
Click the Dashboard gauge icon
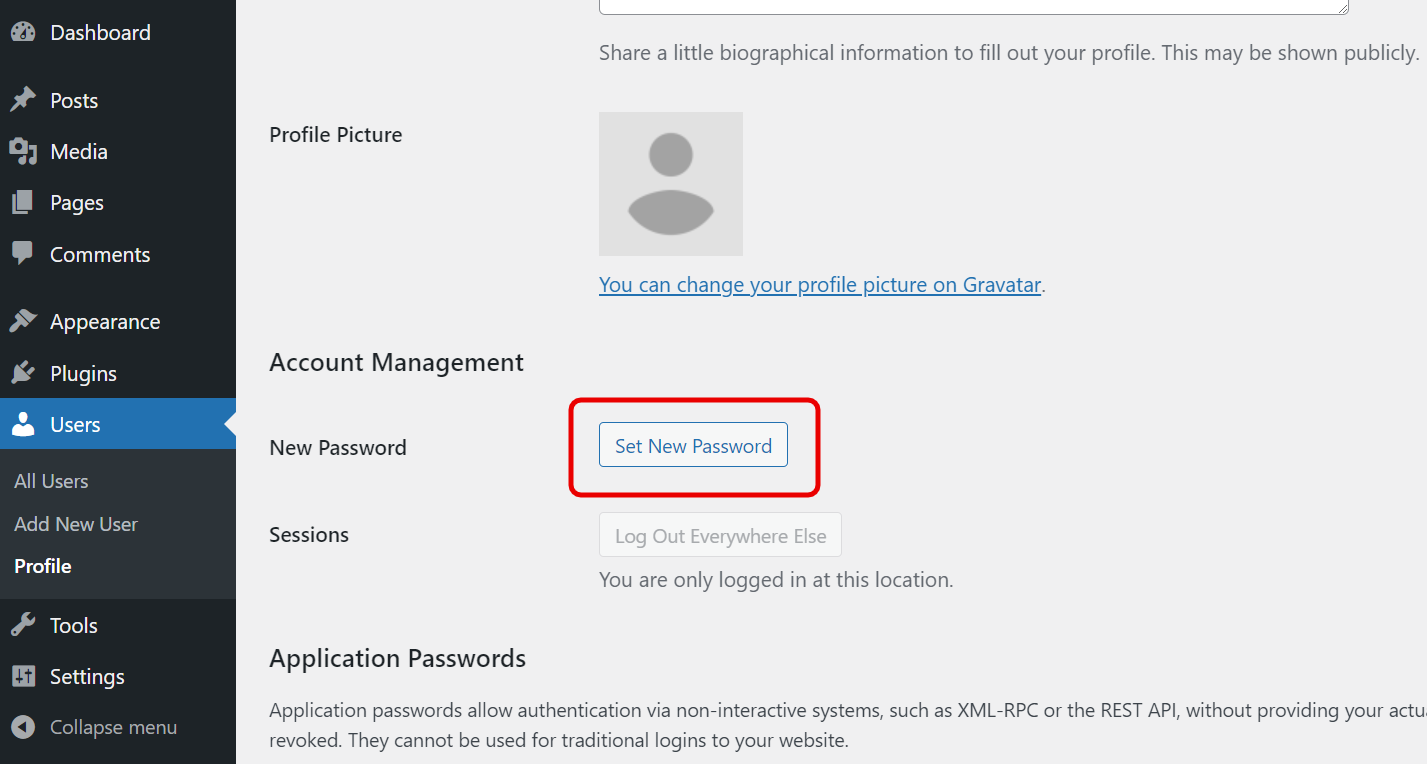pos(23,32)
